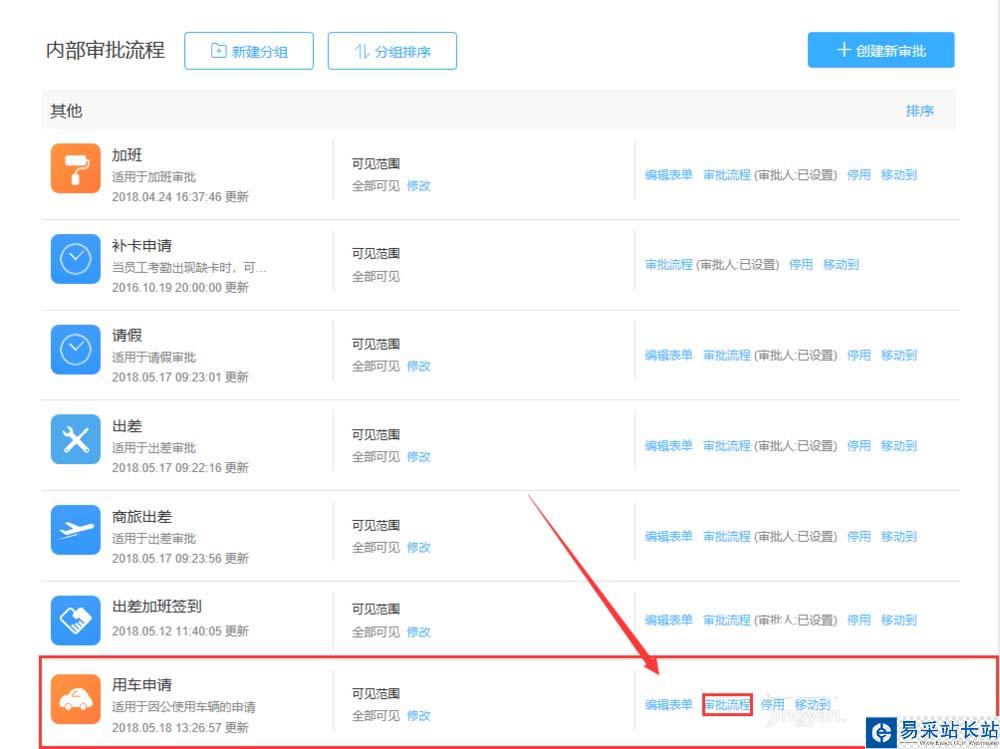The height and width of the screenshot is (749, 1000).
Task: Click 修改 visibility for 商旅出差
Action: pyautogui.click(x=418, y=547)
